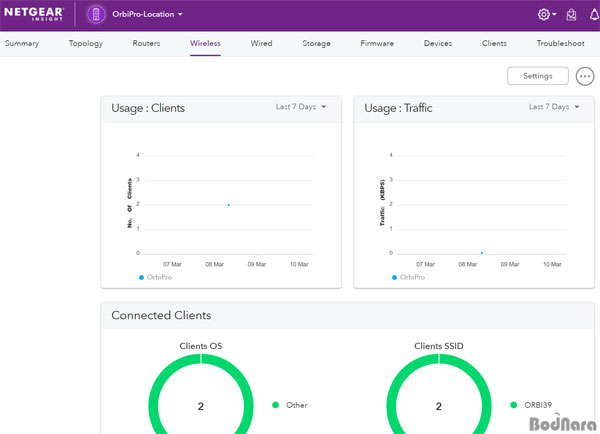The image size is (600, 434).
Task: Switch to the Wired tab
Action: pyautogui.click(x=261, y=43)
